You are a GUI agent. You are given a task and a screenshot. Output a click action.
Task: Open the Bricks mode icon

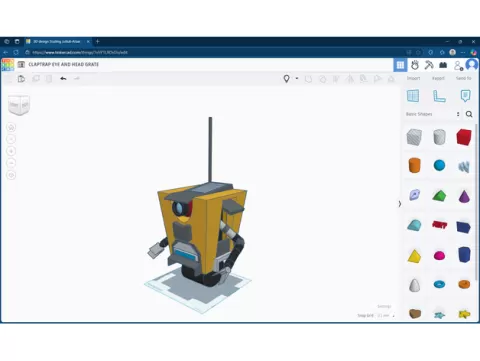pyautogui.click(x=443, y=65)
